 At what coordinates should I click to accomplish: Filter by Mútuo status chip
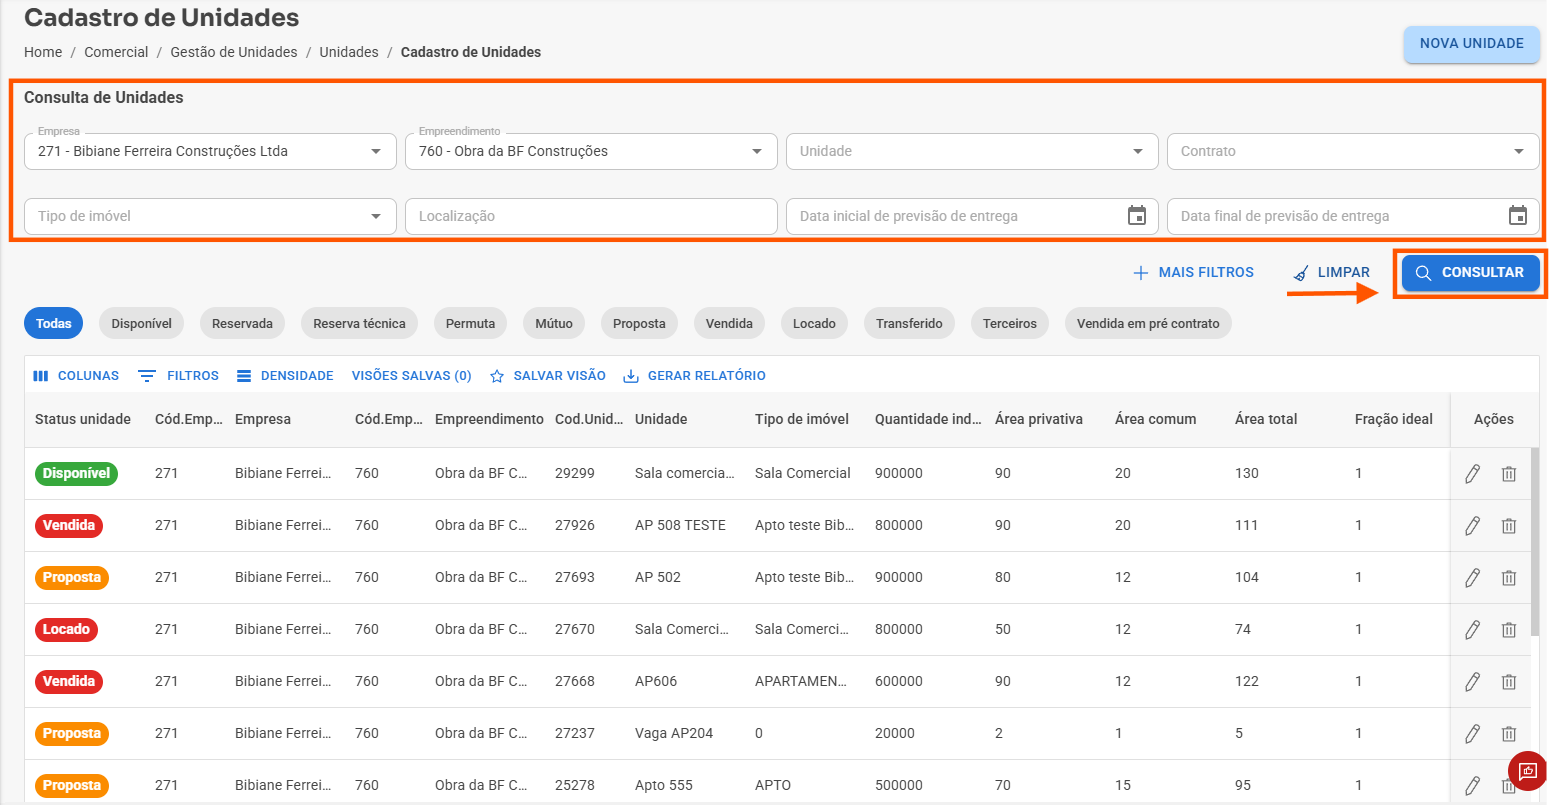[554, 324]
